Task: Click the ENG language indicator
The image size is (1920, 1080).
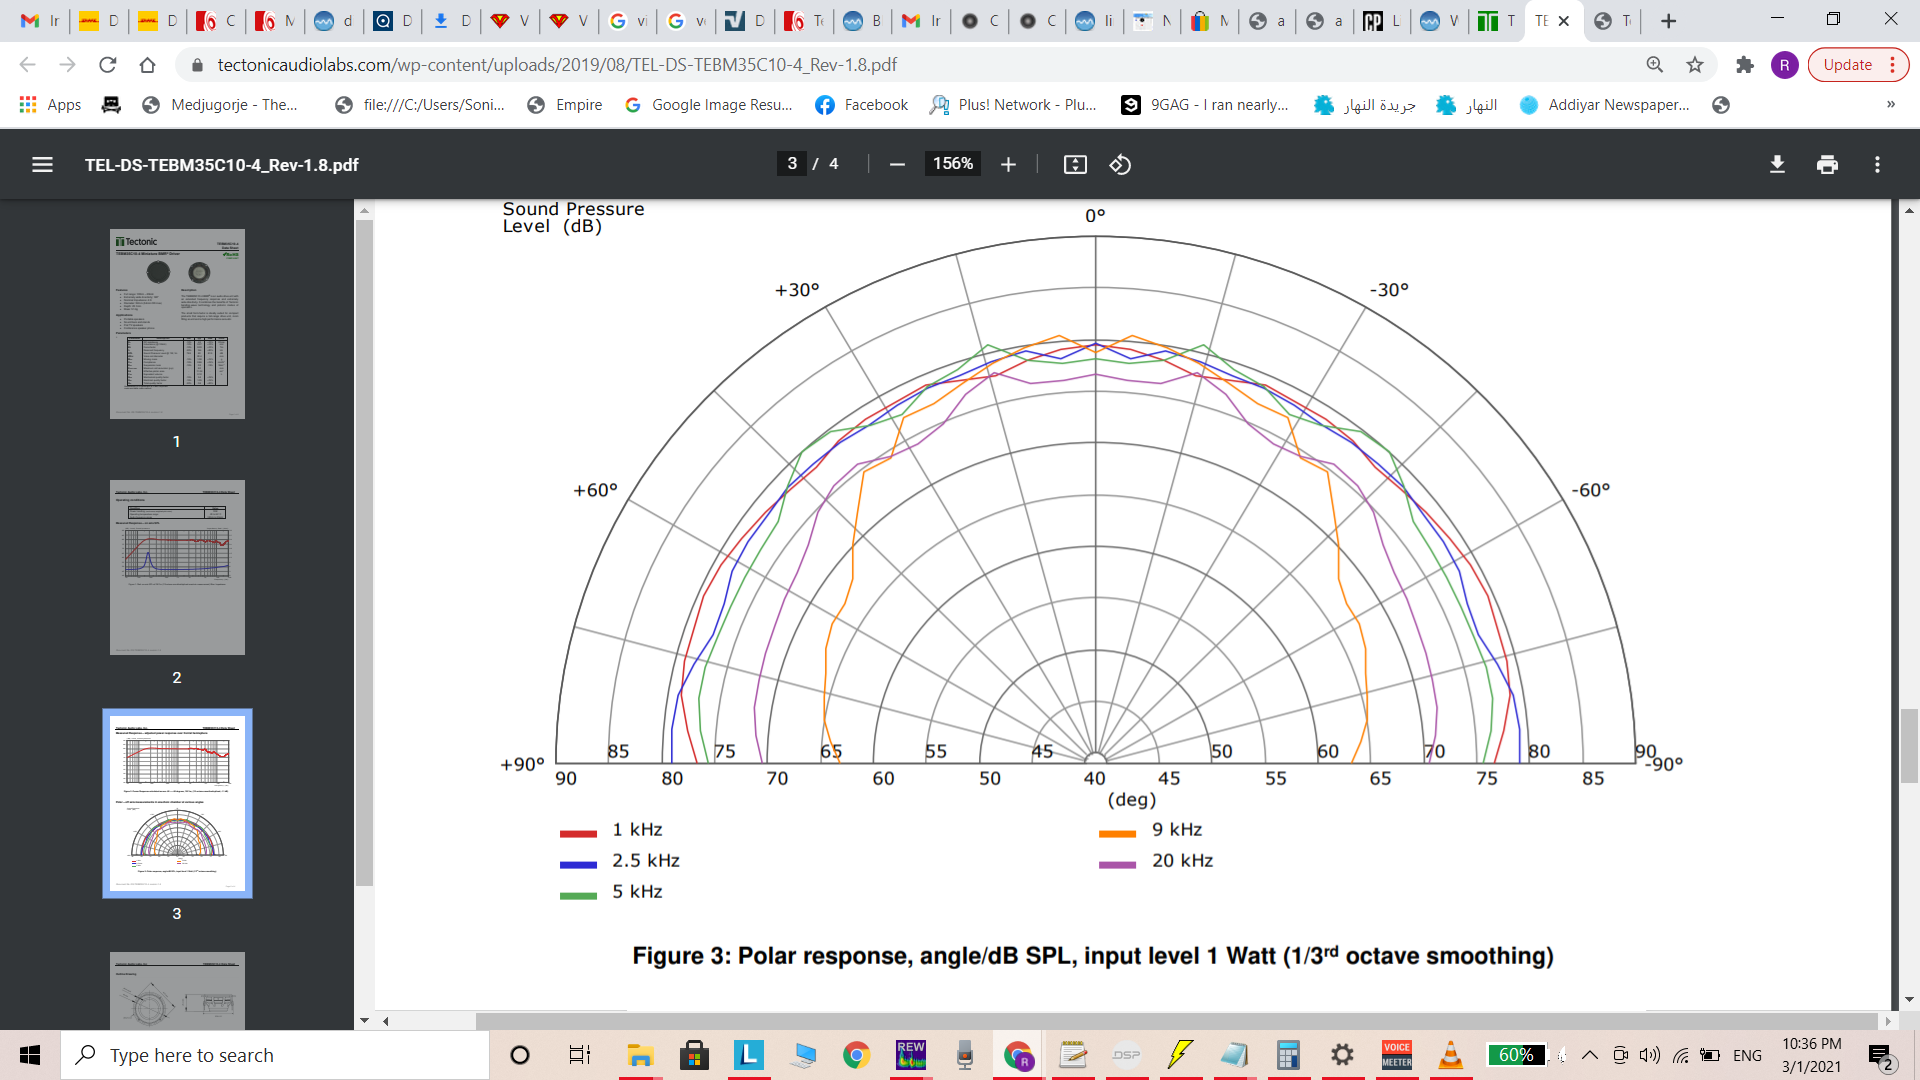Action: coord(1748,1055)
